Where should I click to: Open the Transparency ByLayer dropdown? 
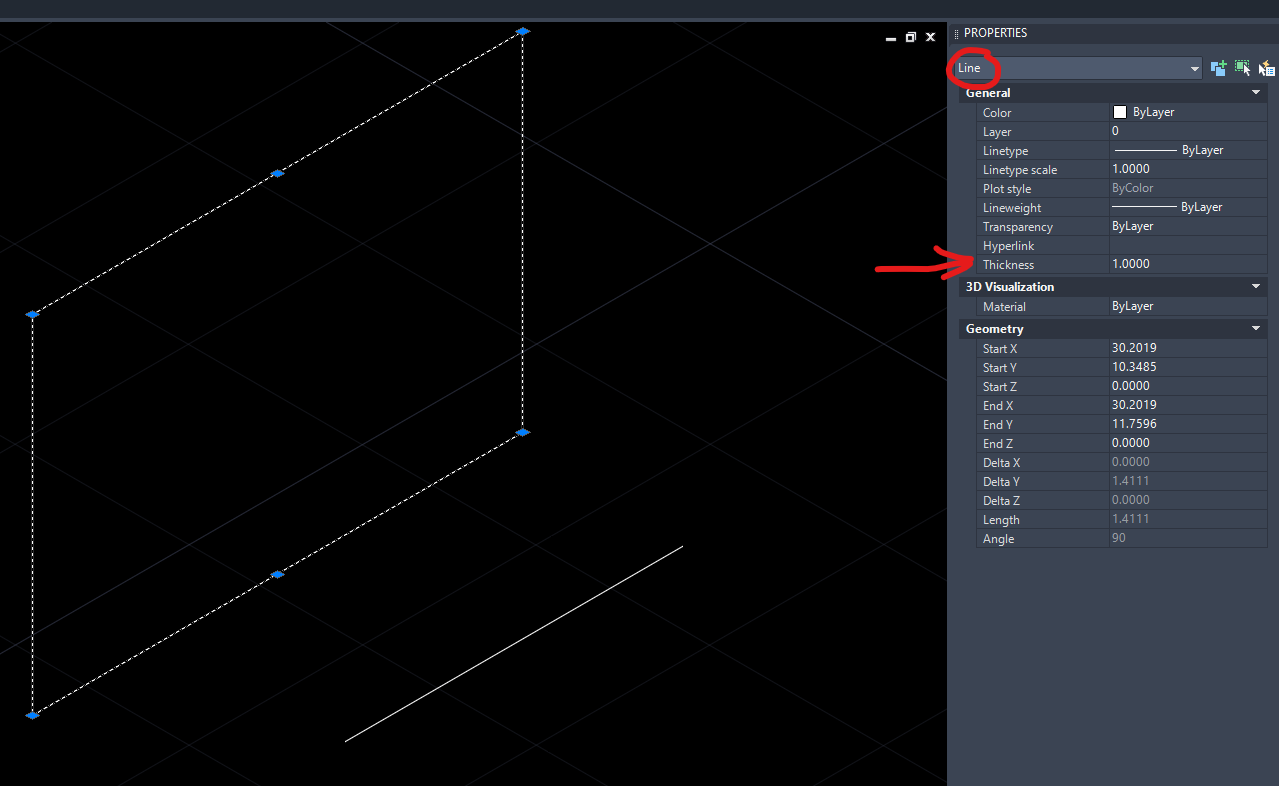pos(1188,226)
